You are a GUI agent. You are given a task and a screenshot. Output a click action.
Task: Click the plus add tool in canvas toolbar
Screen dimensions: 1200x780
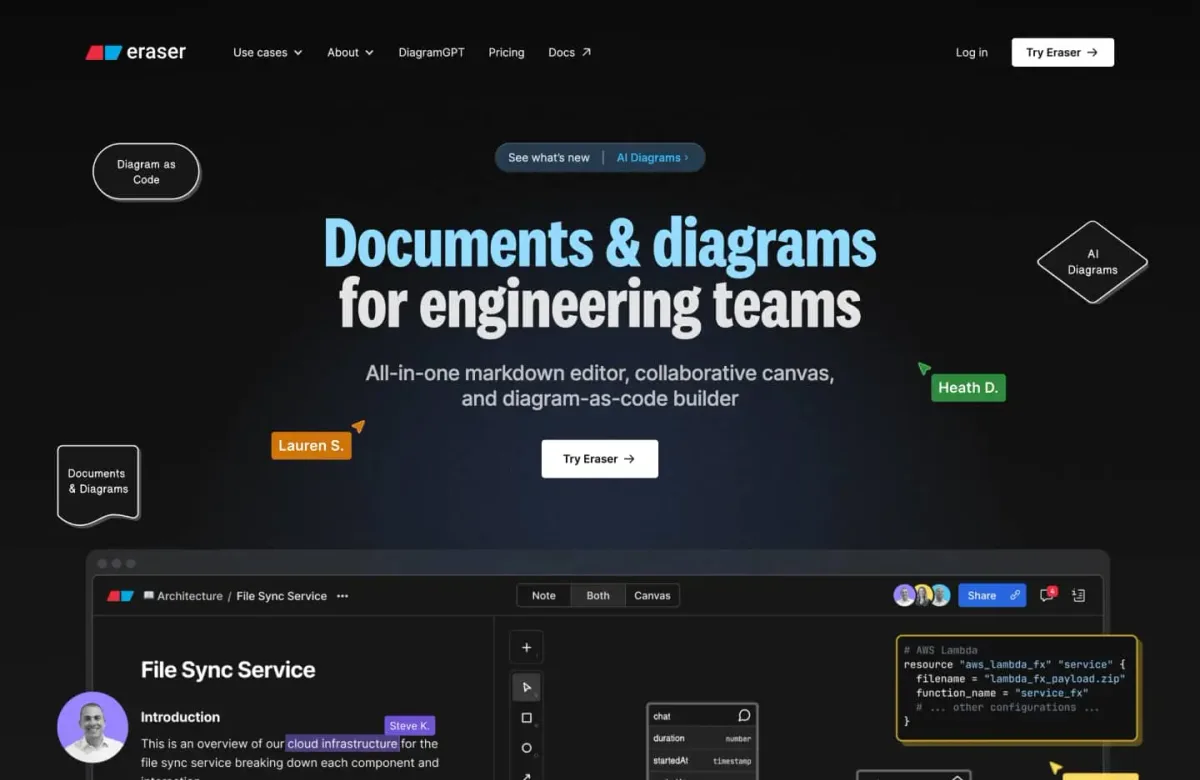527,647
